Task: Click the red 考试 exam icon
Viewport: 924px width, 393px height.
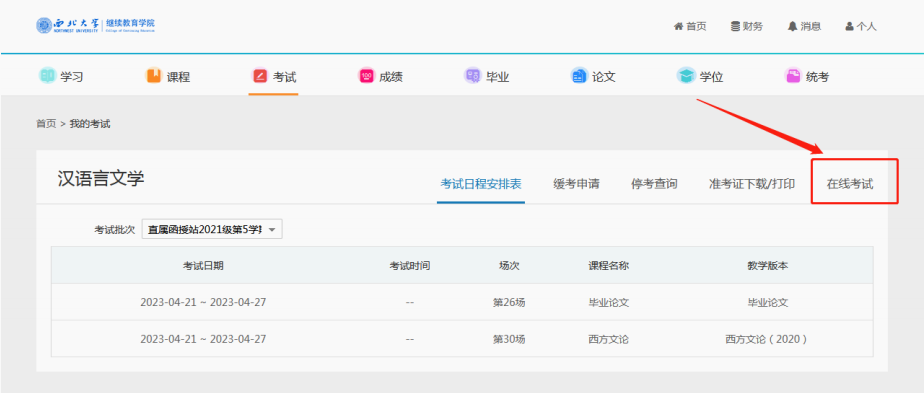Action: point(260,76)
